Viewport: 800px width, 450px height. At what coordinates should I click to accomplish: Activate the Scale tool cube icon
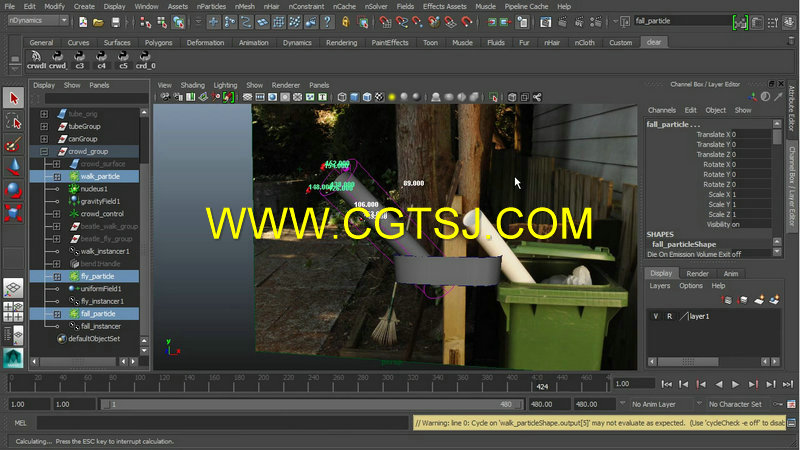pyautogui.click(x=13, y=212)
